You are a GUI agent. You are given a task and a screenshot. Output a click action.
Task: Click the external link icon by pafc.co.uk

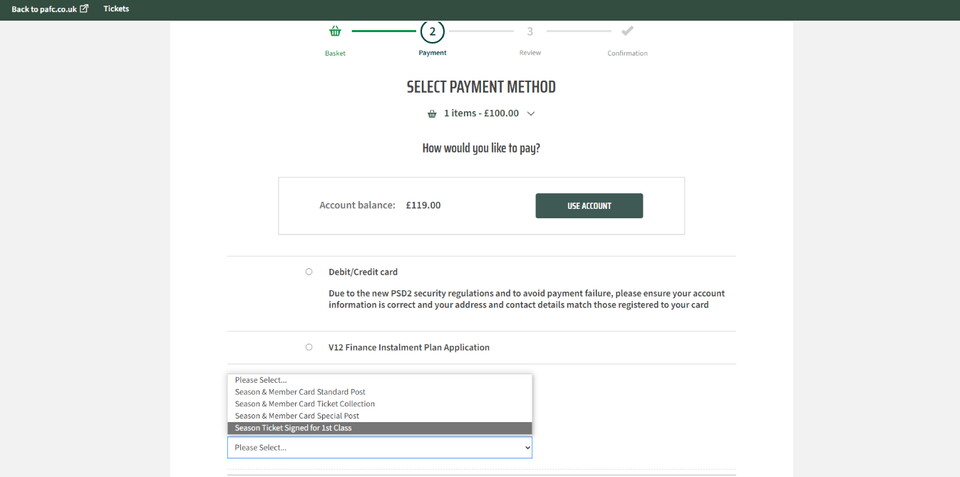[x=84, y=9]
